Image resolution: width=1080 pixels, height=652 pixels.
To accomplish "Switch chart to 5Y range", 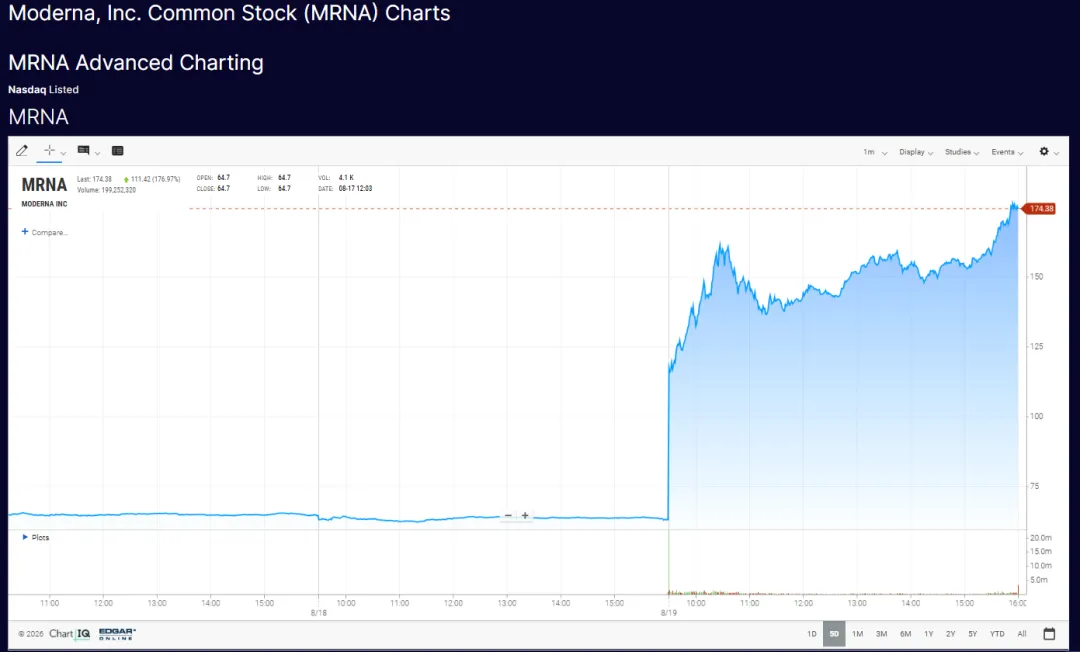I will pos(973,634).
